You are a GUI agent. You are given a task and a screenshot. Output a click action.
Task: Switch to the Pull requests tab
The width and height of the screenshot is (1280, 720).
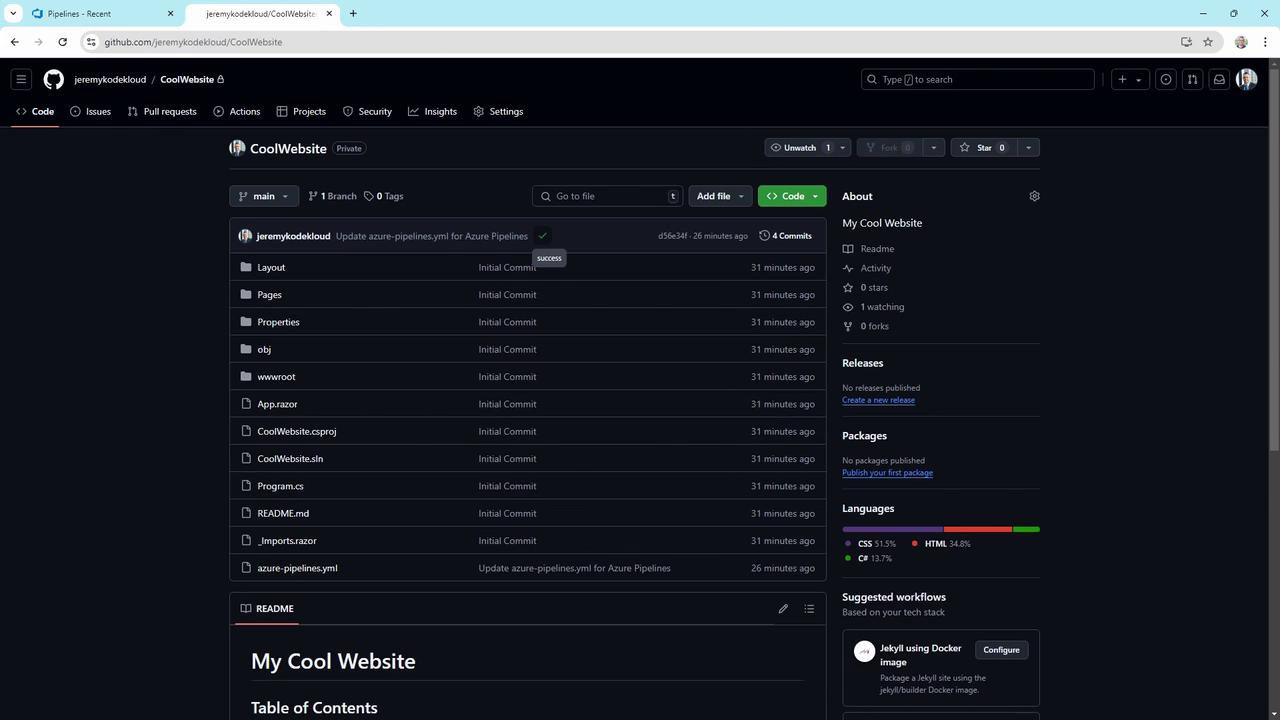[162, 111]
